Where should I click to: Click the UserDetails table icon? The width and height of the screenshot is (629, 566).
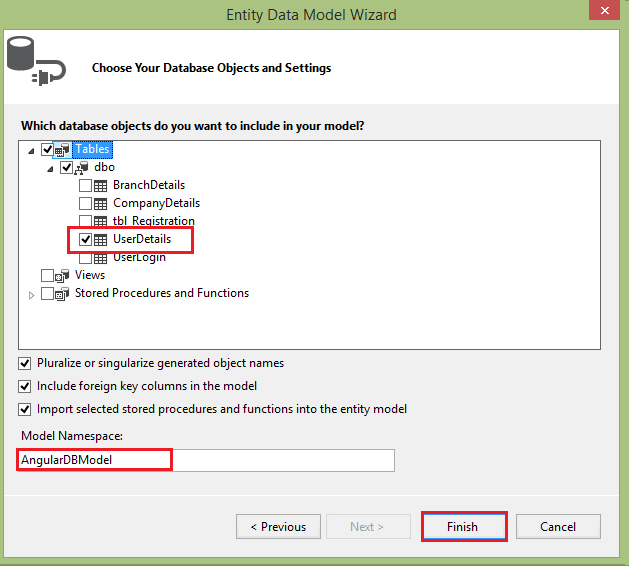(100, 240)
